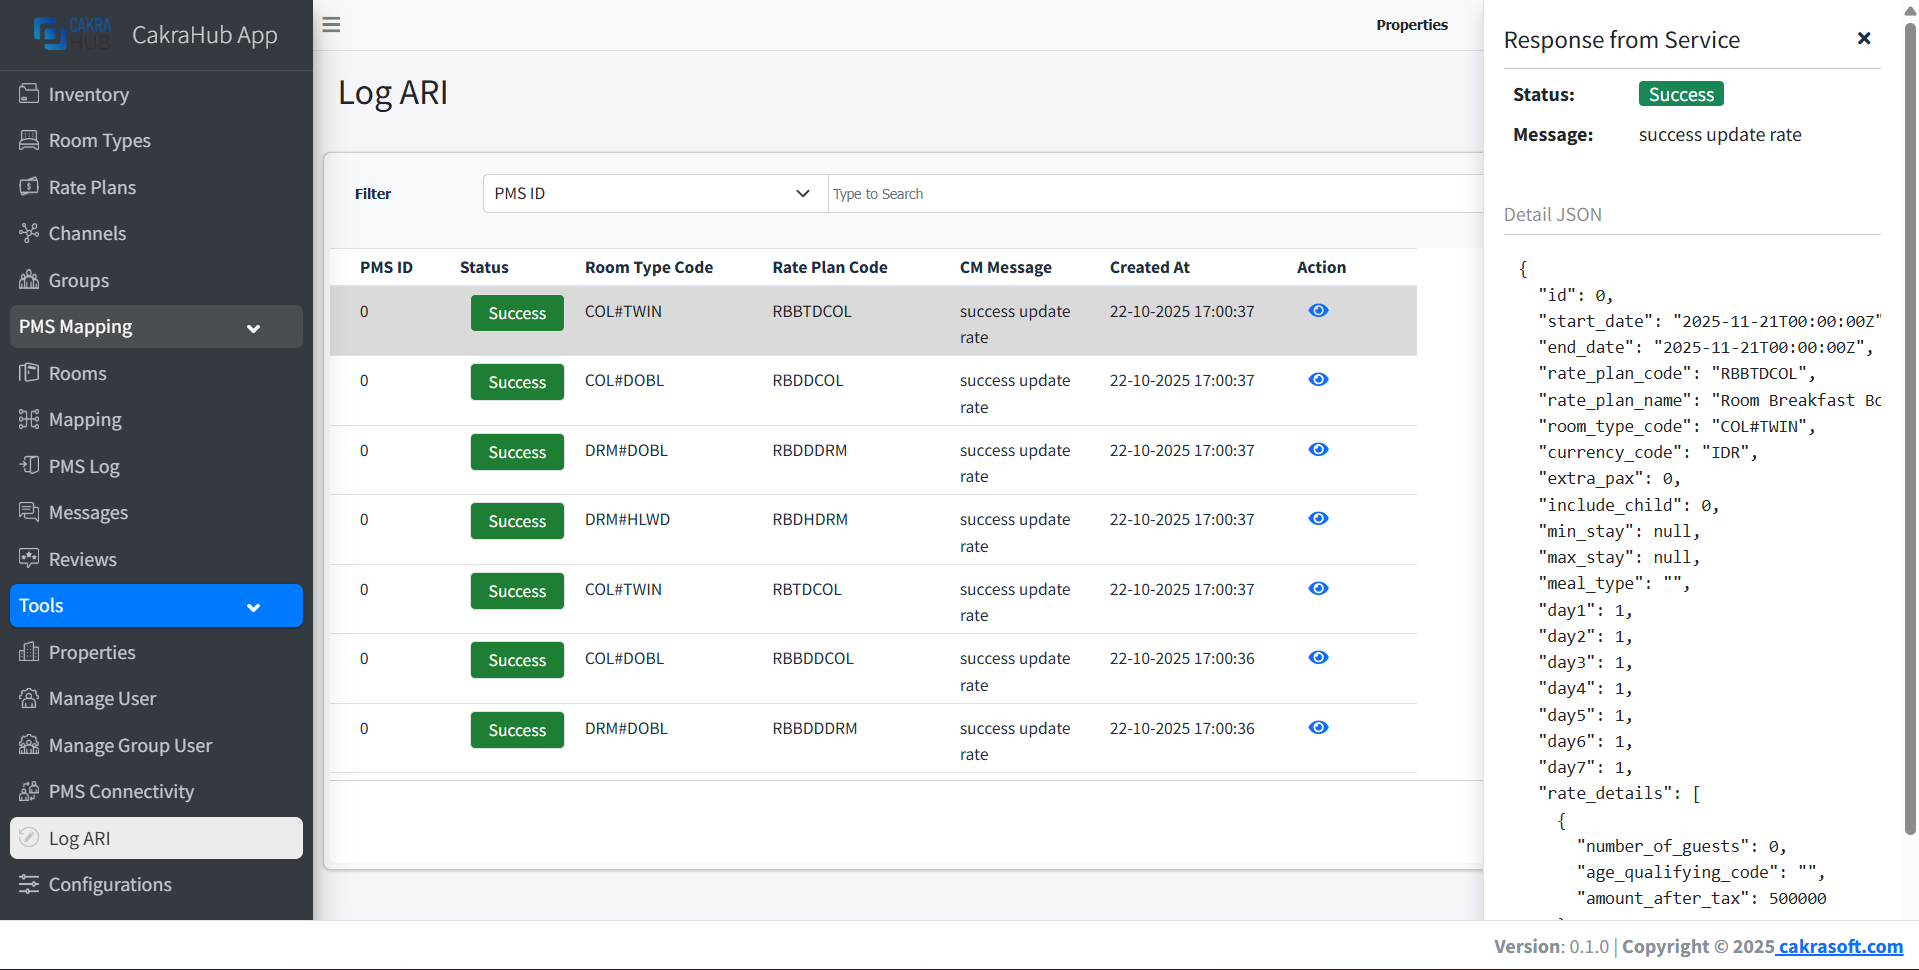The height and width of the screenshot is (970, 1919).
Task: Click the Groups sidebar icon
Action: (29, 280)
